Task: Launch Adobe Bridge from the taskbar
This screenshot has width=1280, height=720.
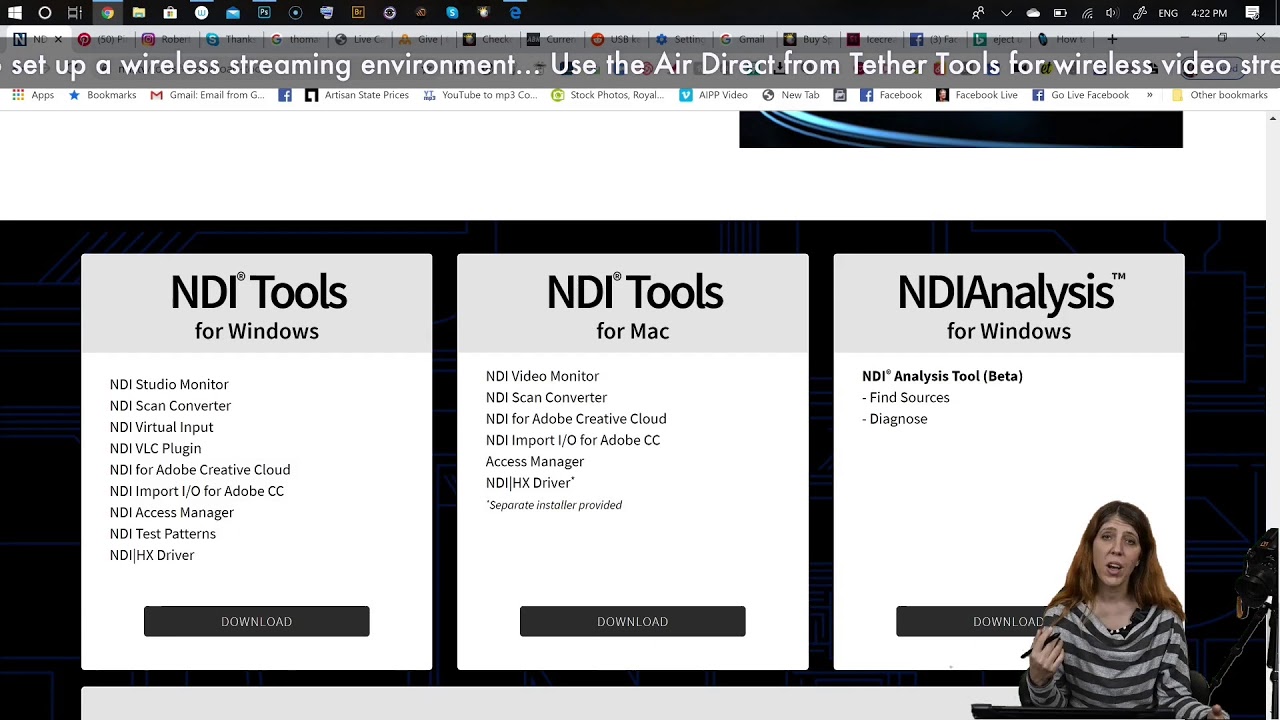Action: (358, 13)
